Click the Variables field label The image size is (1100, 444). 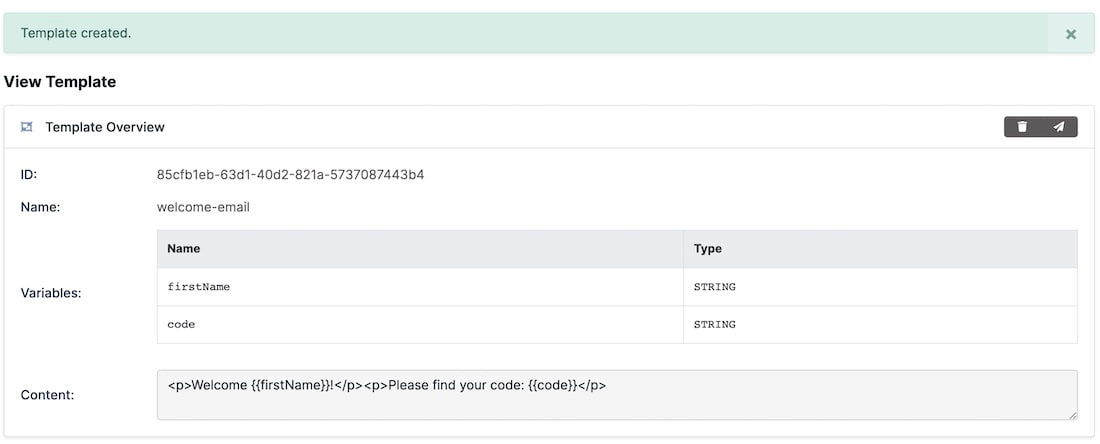click(x=51, y=294)
